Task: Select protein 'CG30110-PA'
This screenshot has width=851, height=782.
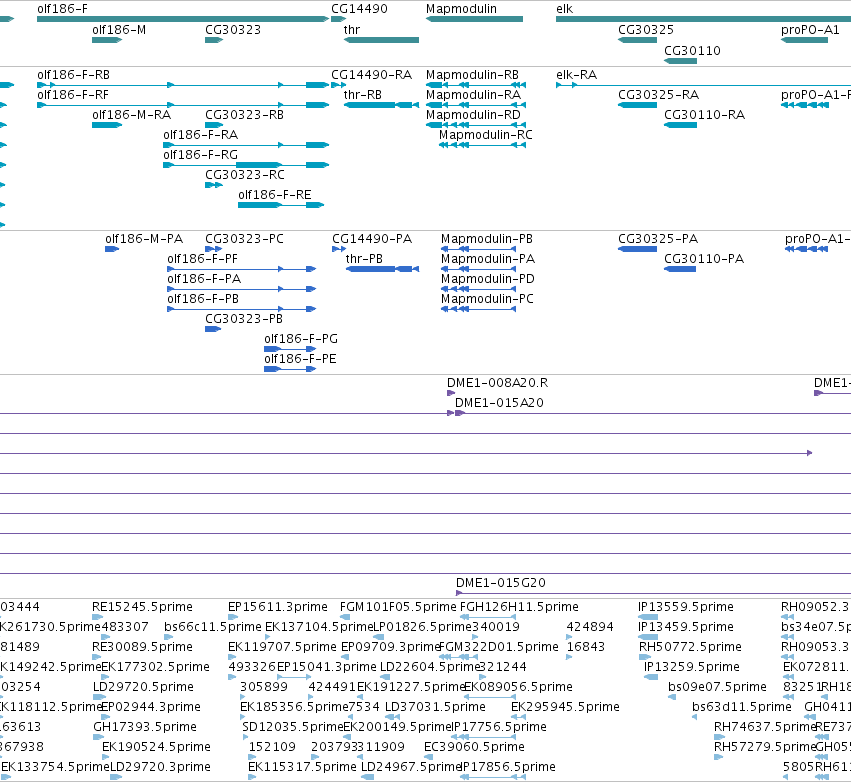Action: coord(704,259)
